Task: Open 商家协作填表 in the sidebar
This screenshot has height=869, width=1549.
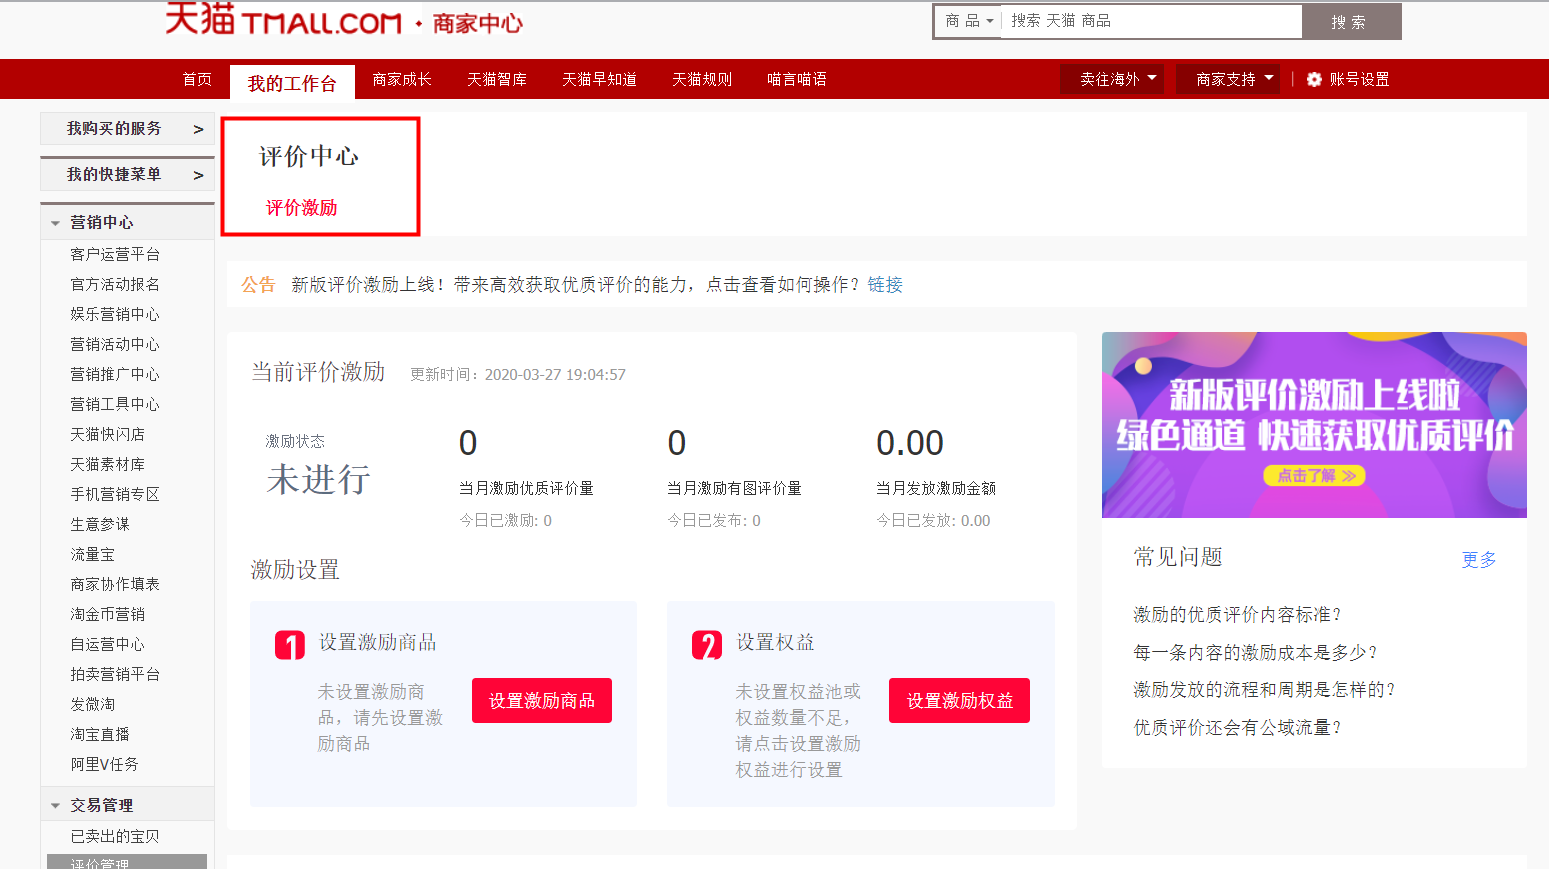Action: (115, 584)
